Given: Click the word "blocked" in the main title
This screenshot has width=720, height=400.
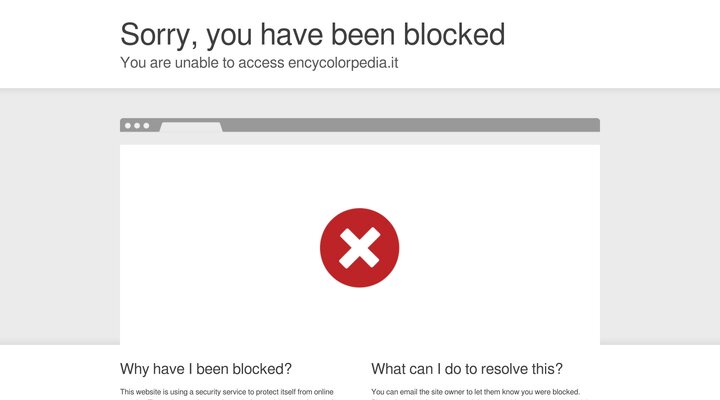Looking at the screenshot, I should (454, 34).
